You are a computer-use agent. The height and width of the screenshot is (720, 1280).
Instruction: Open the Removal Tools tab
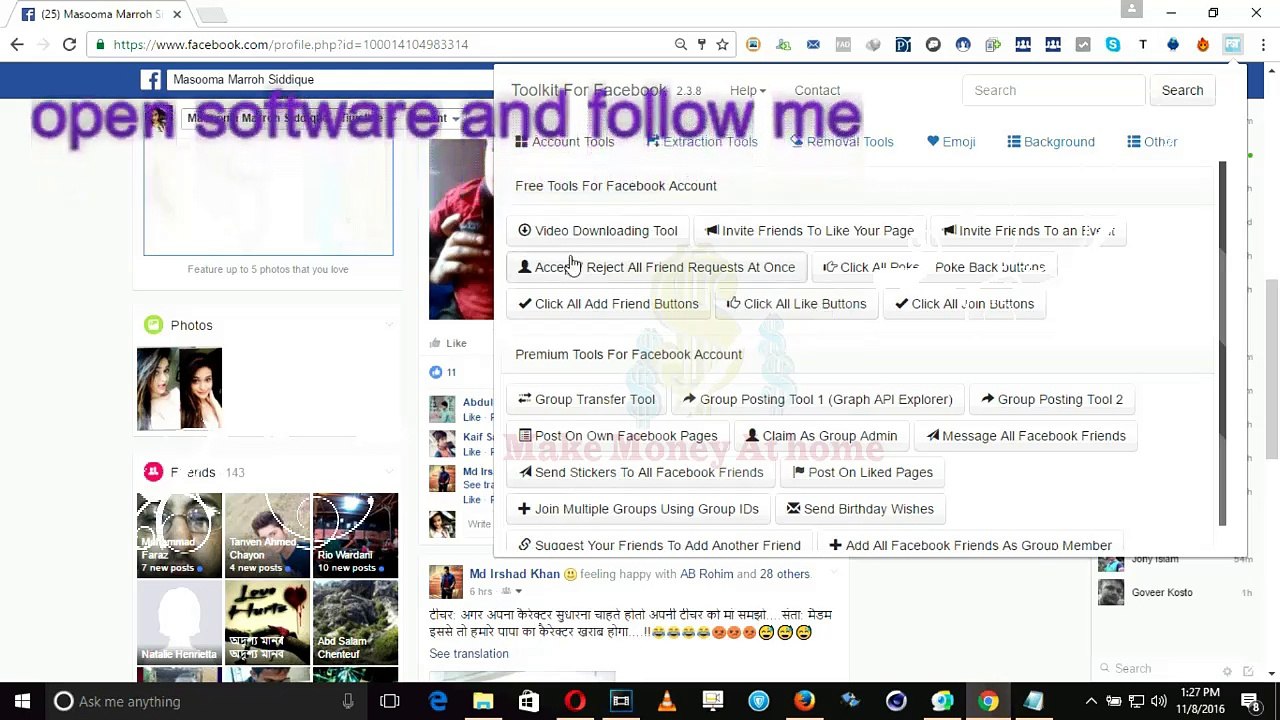tap(842, 142)
